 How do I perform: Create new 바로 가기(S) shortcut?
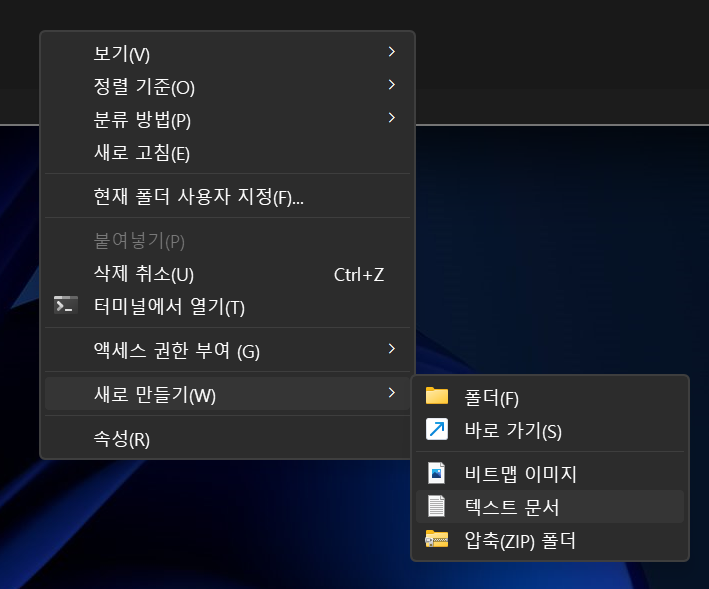(x=550, y=430)
